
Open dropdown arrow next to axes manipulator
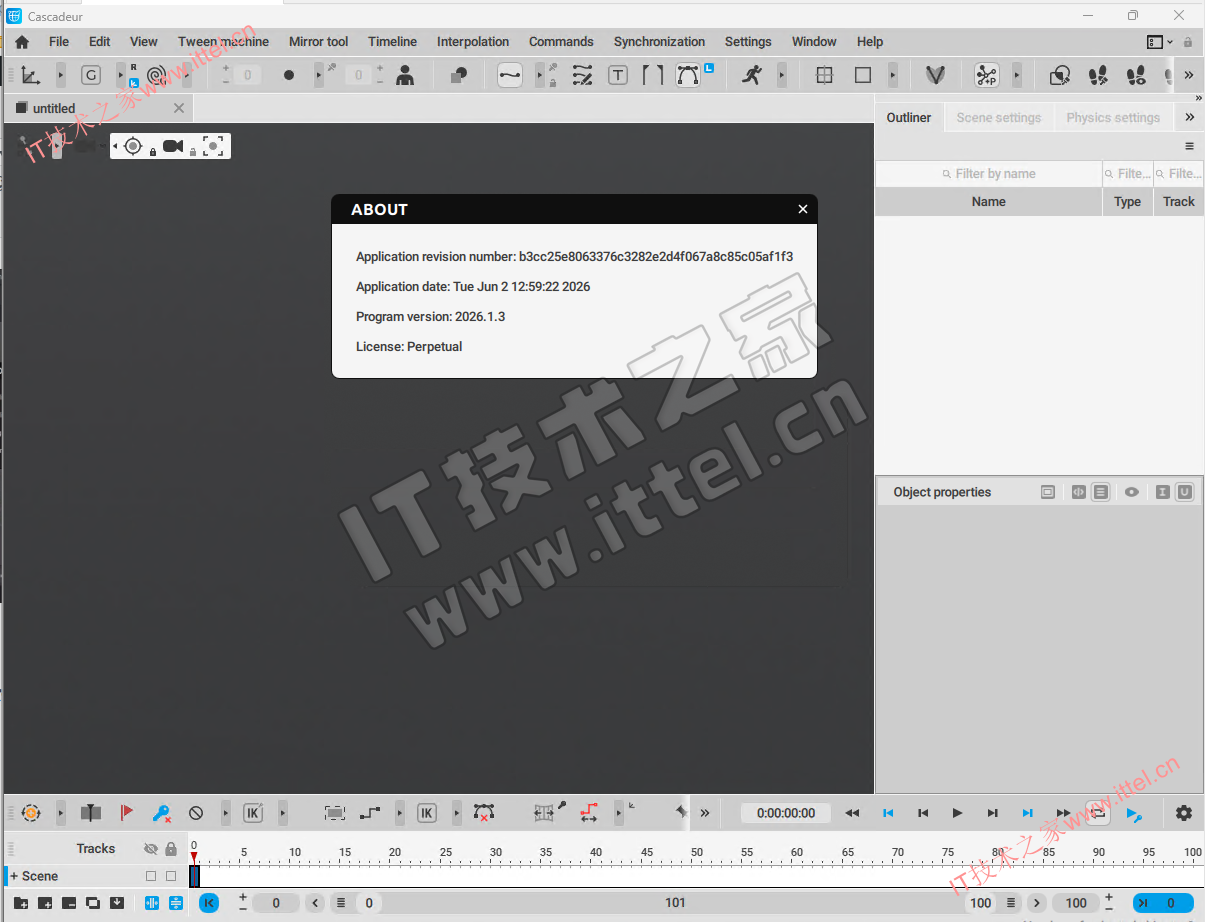[x=60, y=75]
